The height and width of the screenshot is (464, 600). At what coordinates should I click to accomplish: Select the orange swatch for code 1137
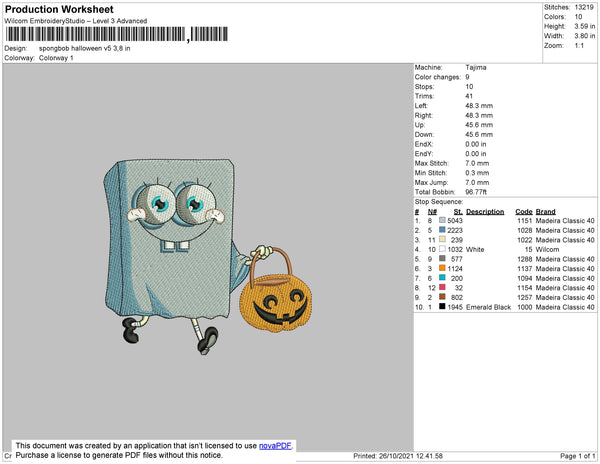pos(442,268)
